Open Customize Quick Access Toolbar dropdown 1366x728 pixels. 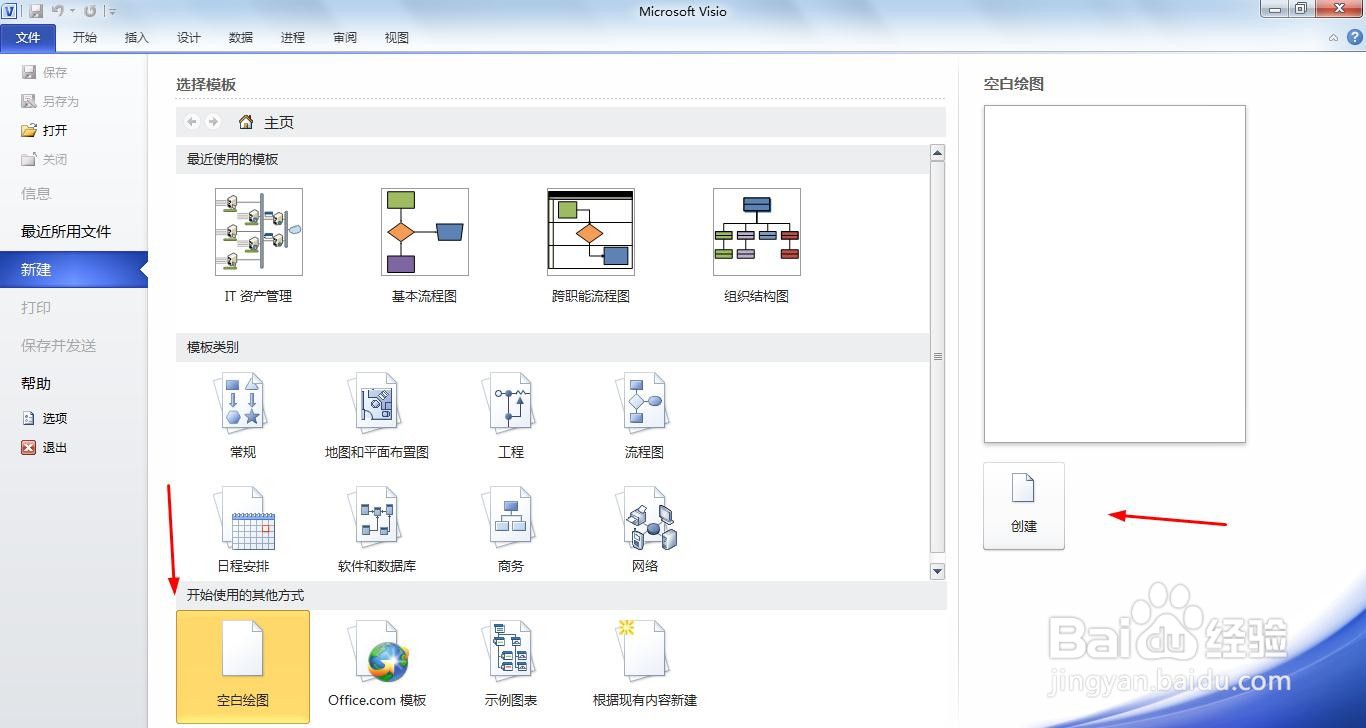(112, 12)
